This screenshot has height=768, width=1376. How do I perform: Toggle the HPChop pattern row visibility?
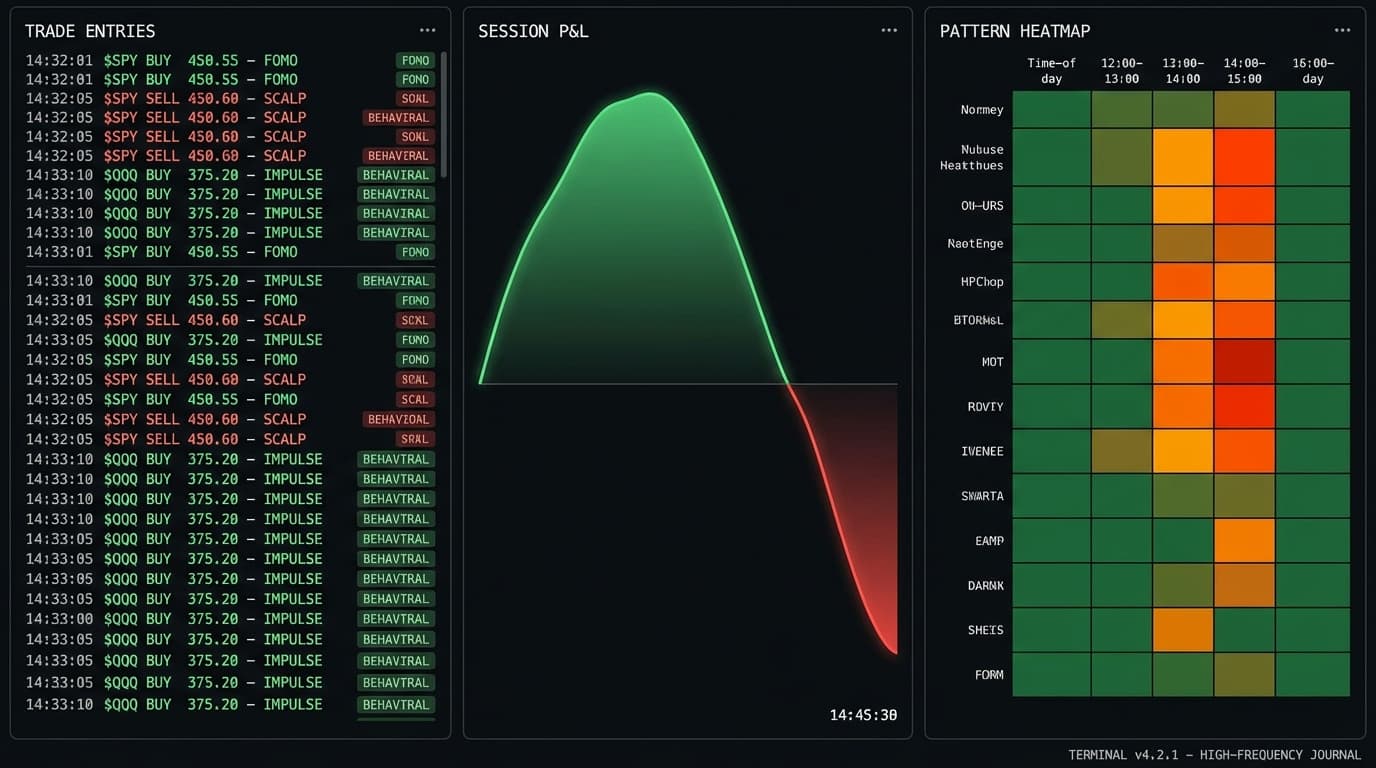pos(981,281)
